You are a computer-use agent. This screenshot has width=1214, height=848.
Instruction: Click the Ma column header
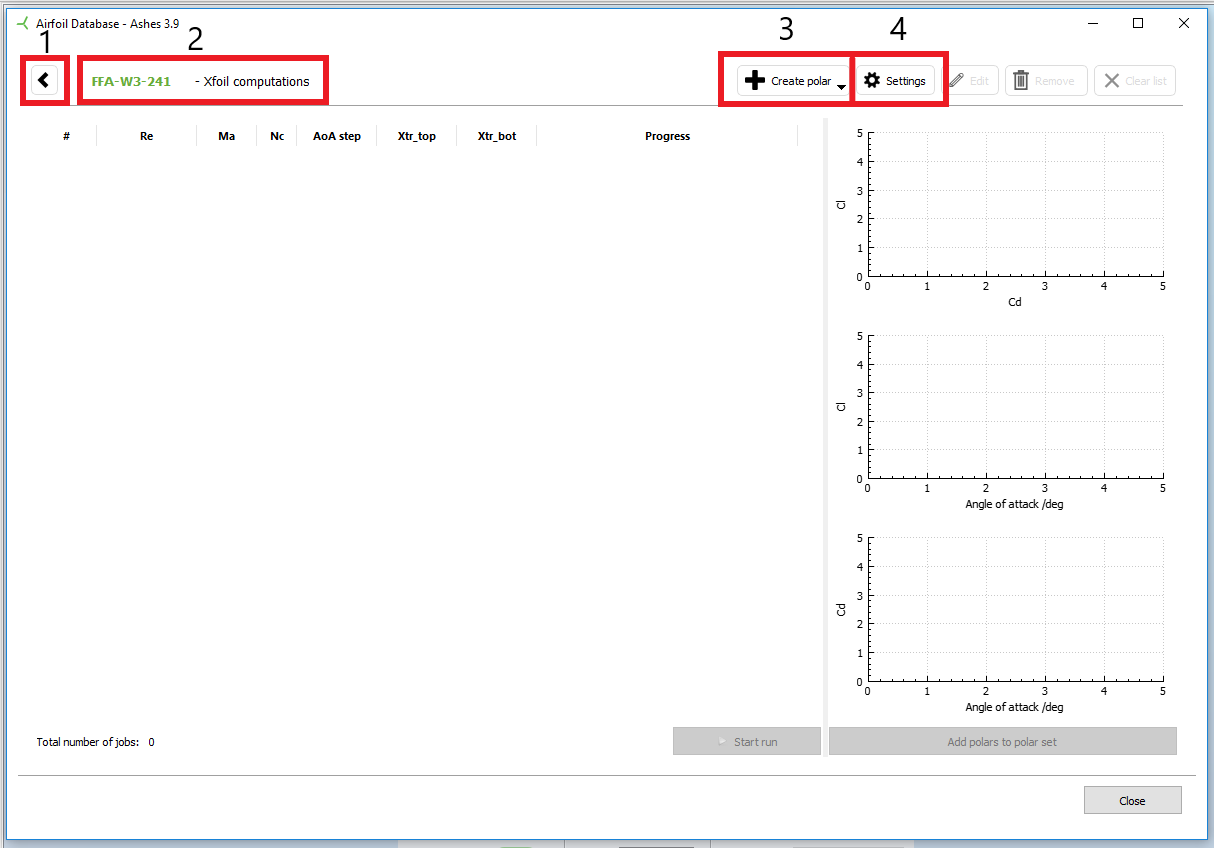[227, 136]
